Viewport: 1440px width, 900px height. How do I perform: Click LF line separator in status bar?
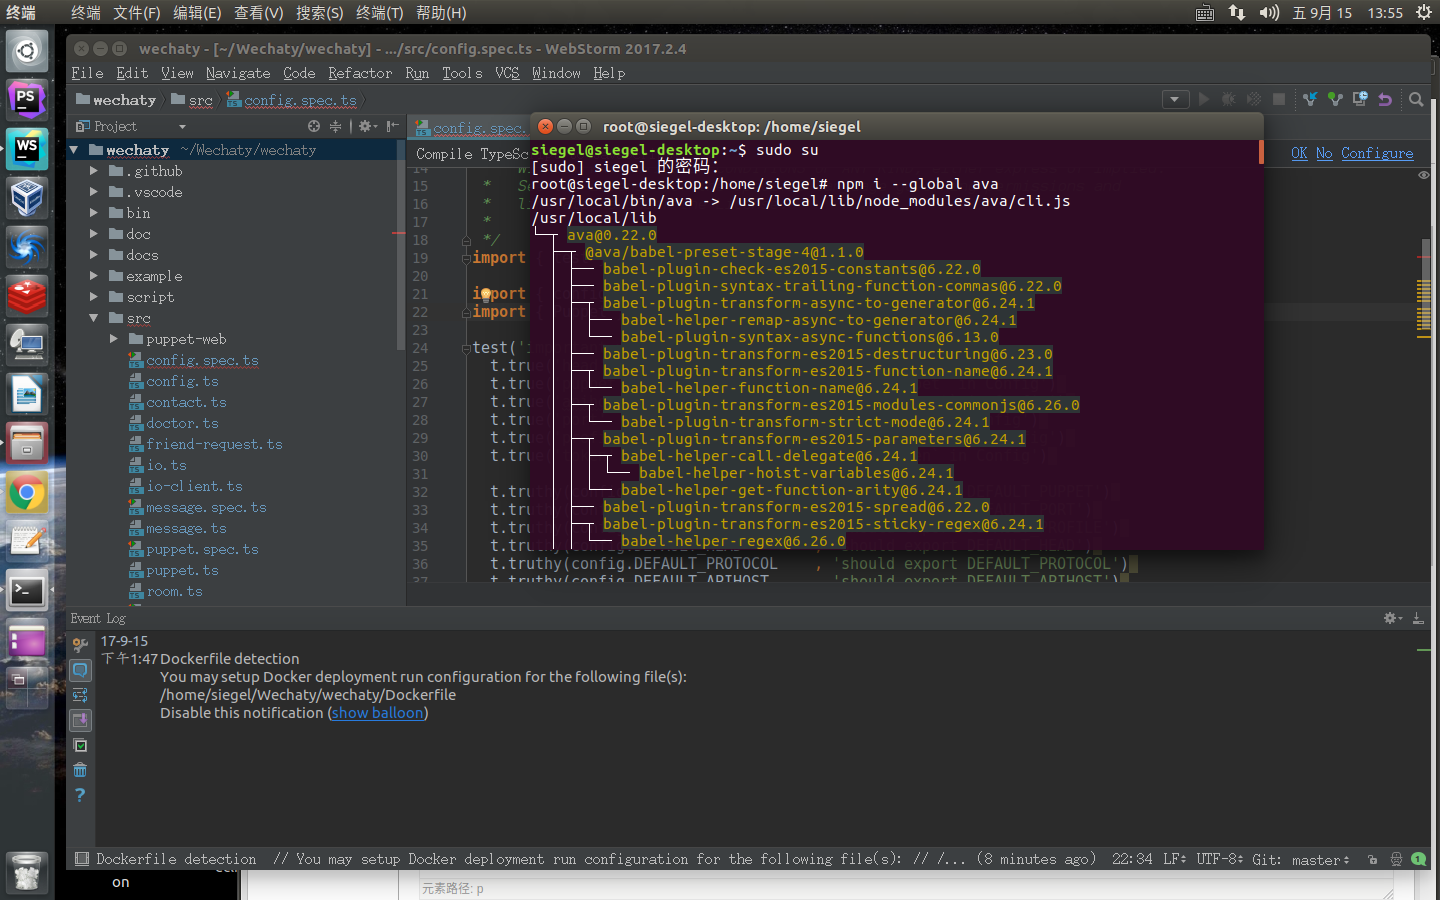1174,859
